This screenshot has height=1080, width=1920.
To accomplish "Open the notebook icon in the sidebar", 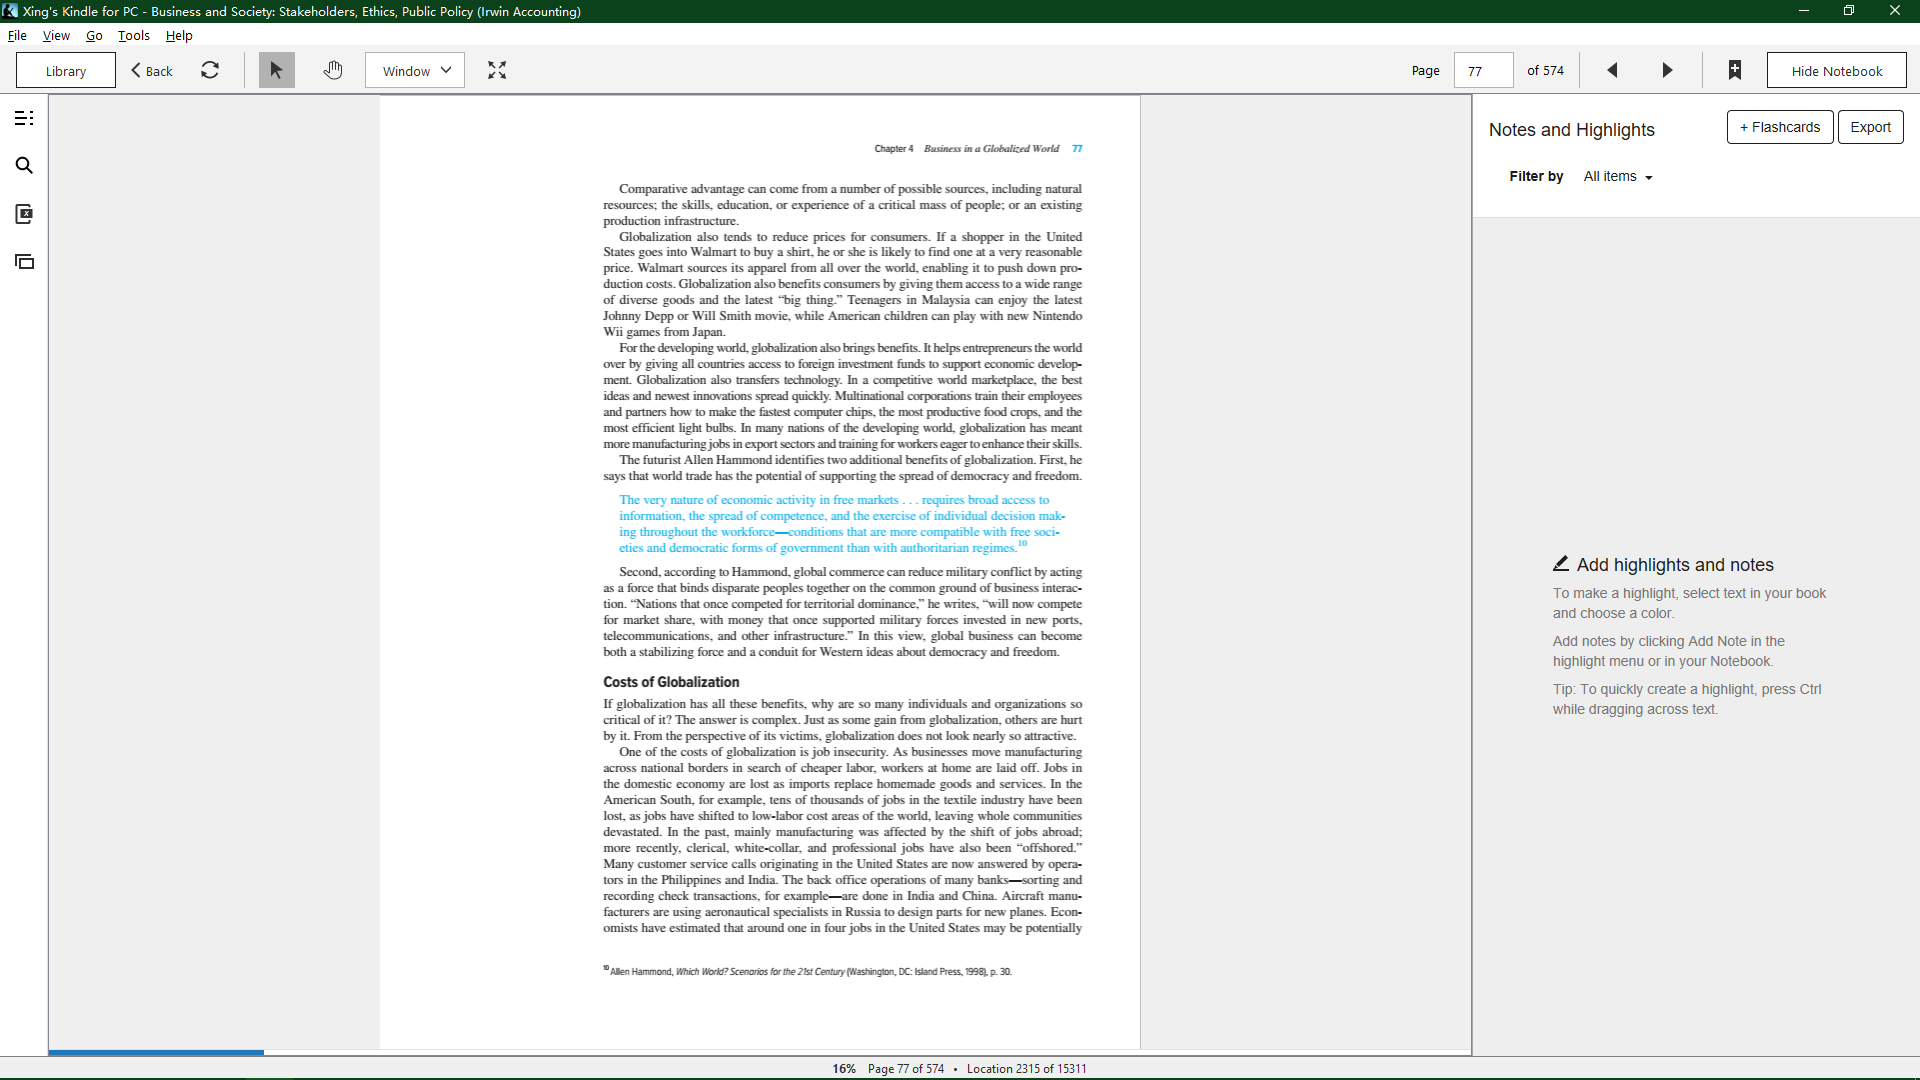I will 24,214.
